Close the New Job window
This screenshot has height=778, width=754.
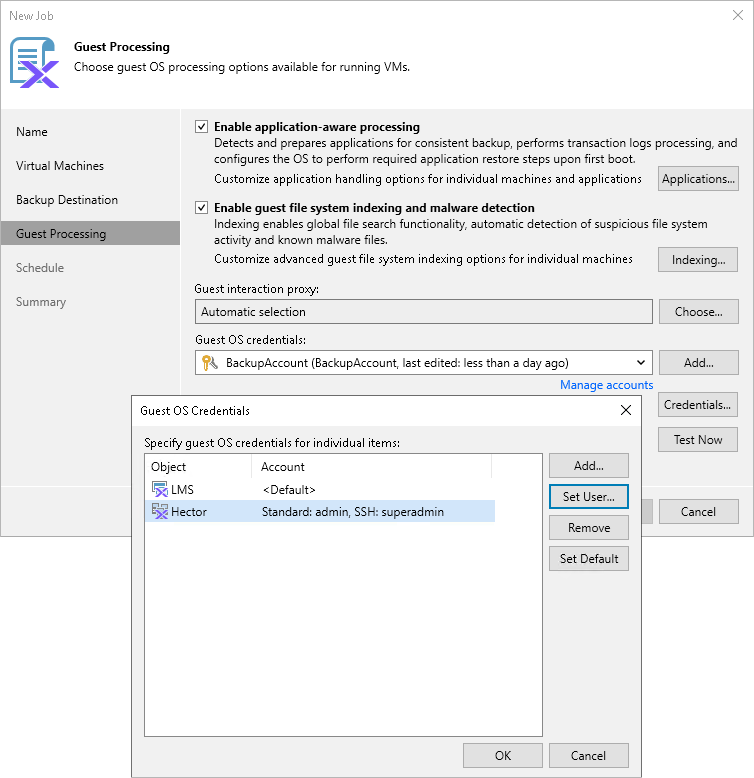[x=738, y=15]
